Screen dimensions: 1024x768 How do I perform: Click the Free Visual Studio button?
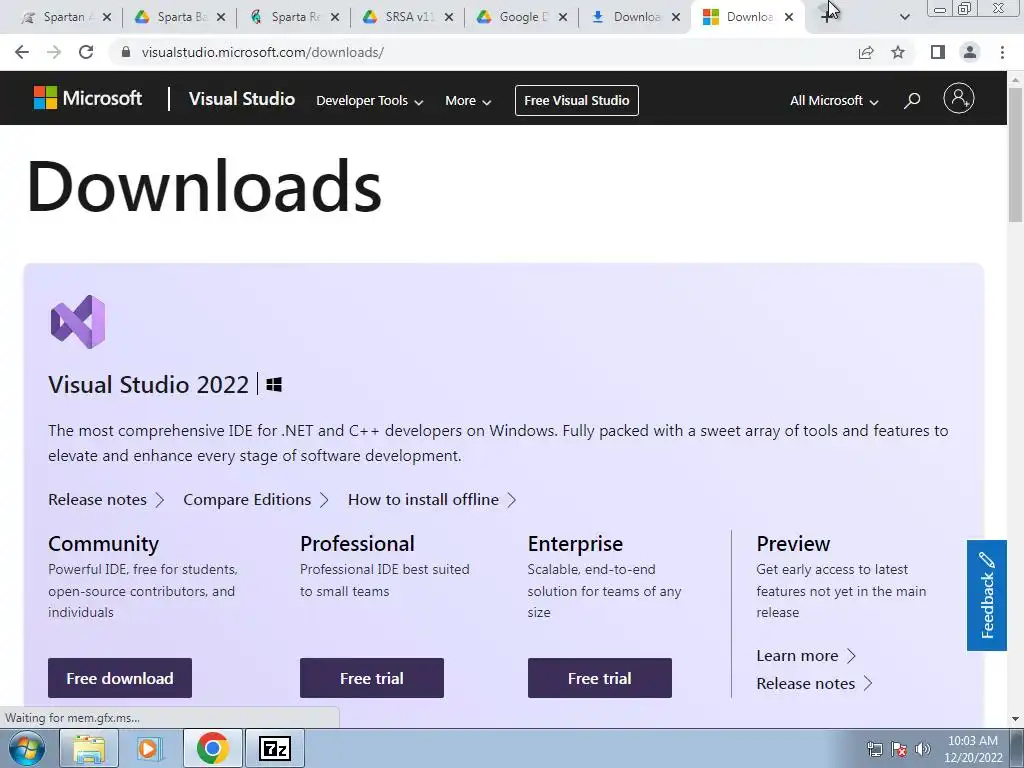(577, 101)
